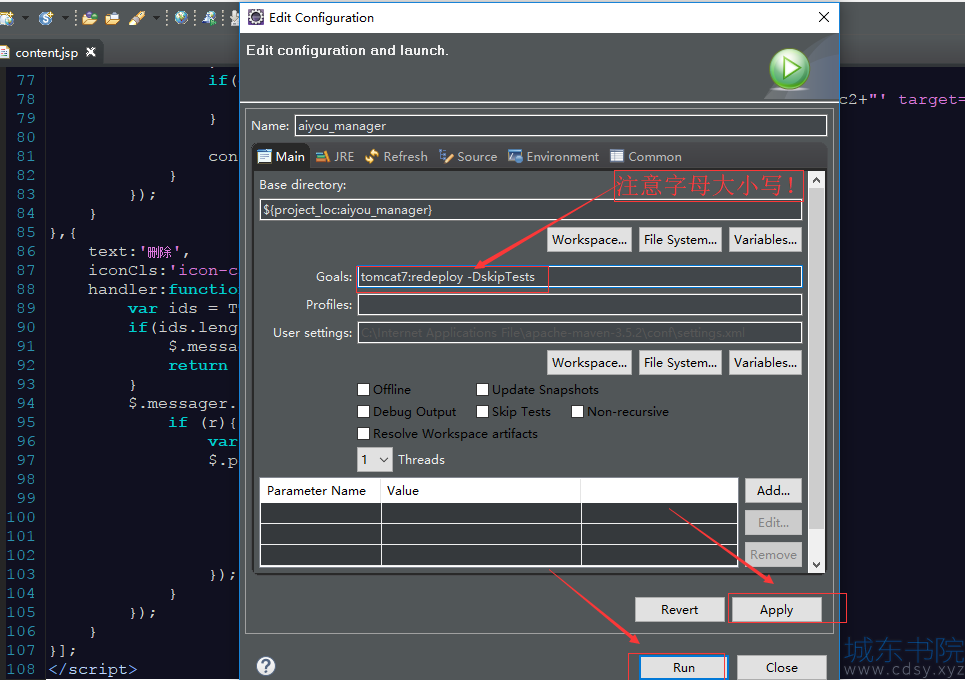Click the web browser globe toolbar icon
Image resolution: width=965 pixels, height=680 pixels.
tap(181, 18)
